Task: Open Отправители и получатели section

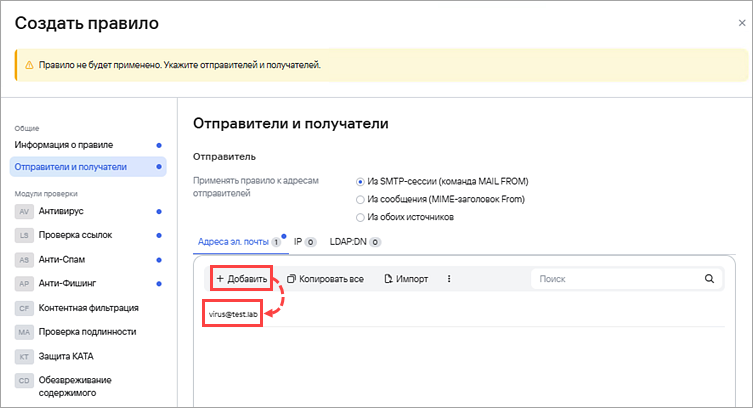Action: [x=88, y=167]
